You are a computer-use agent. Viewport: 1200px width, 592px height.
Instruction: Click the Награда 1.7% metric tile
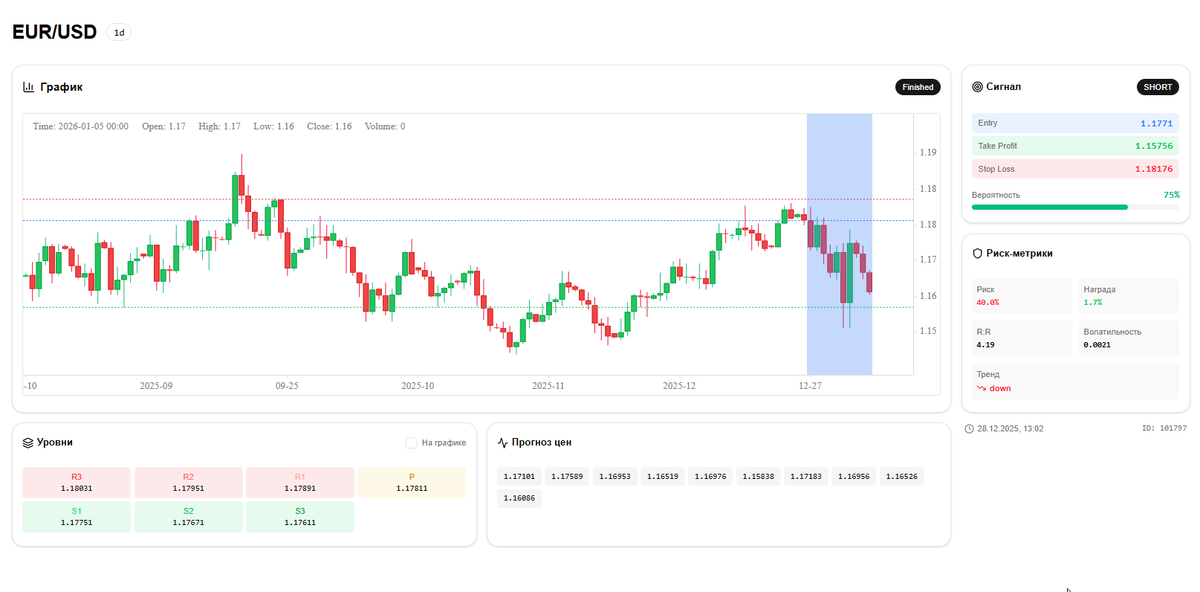point(1129,295)
